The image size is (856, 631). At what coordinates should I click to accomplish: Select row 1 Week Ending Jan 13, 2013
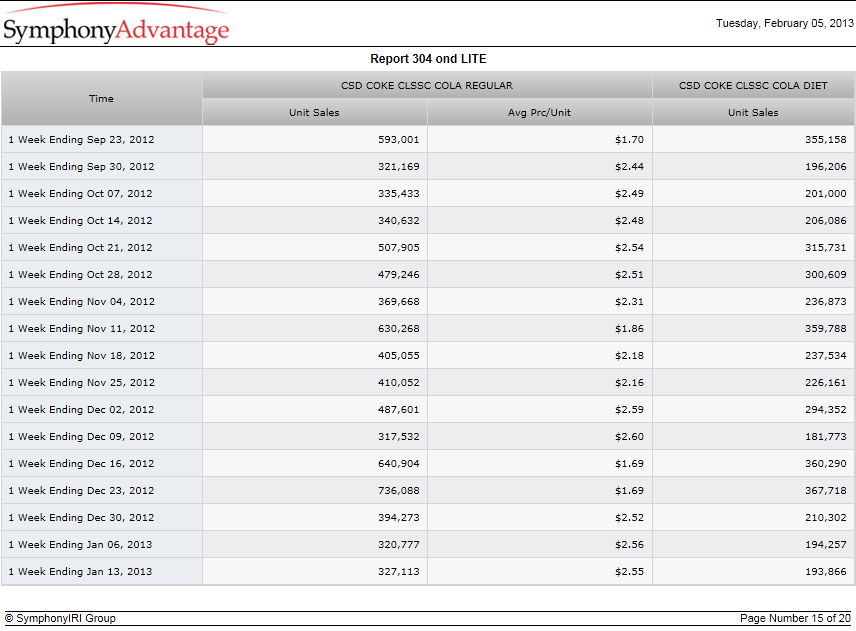(x=427, y=572)
